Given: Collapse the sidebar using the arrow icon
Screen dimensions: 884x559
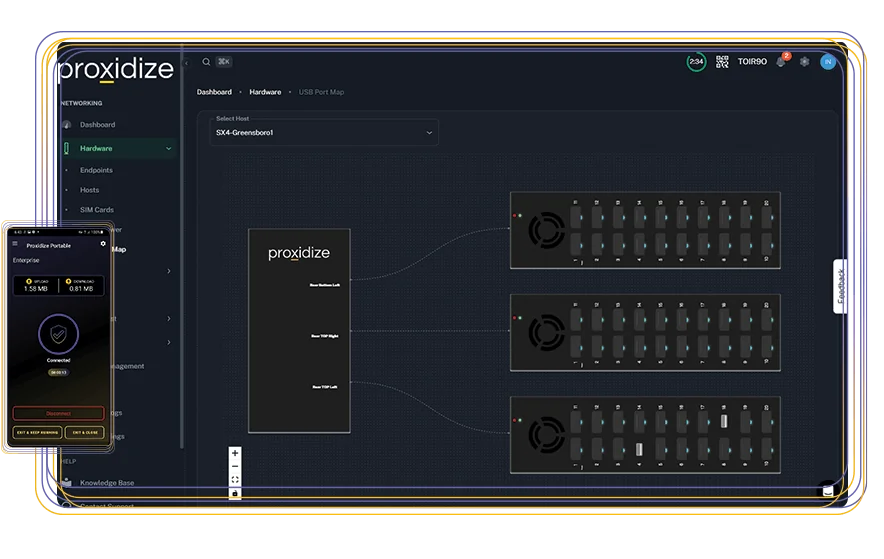Looking at the screenshot, I should tap(187, 63).
